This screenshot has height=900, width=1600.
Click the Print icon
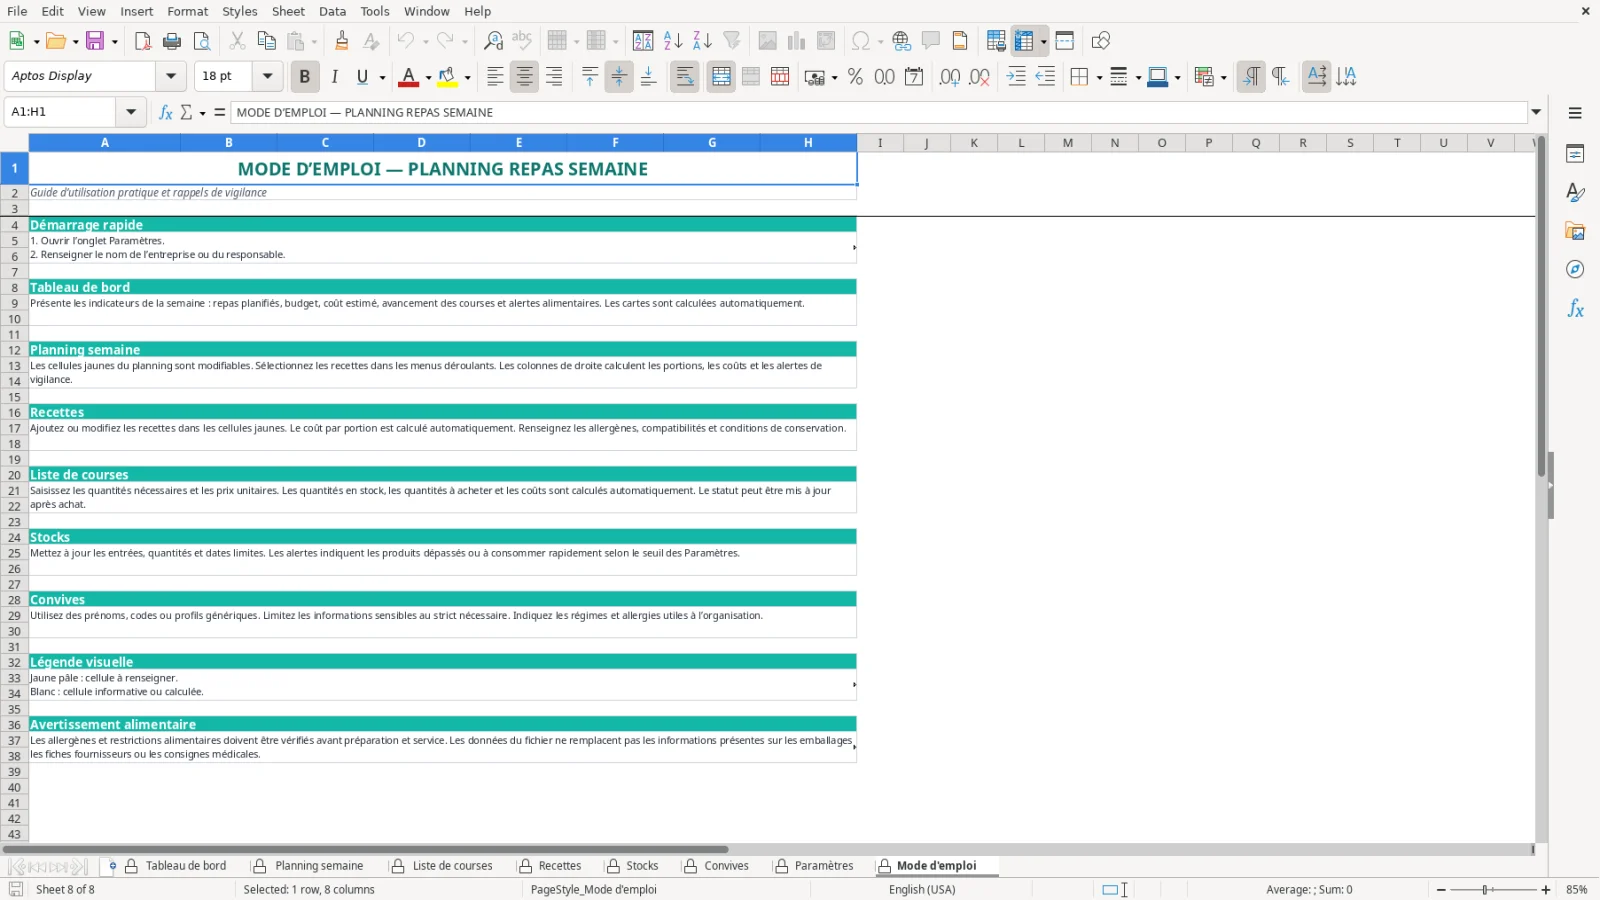[172, 41]
